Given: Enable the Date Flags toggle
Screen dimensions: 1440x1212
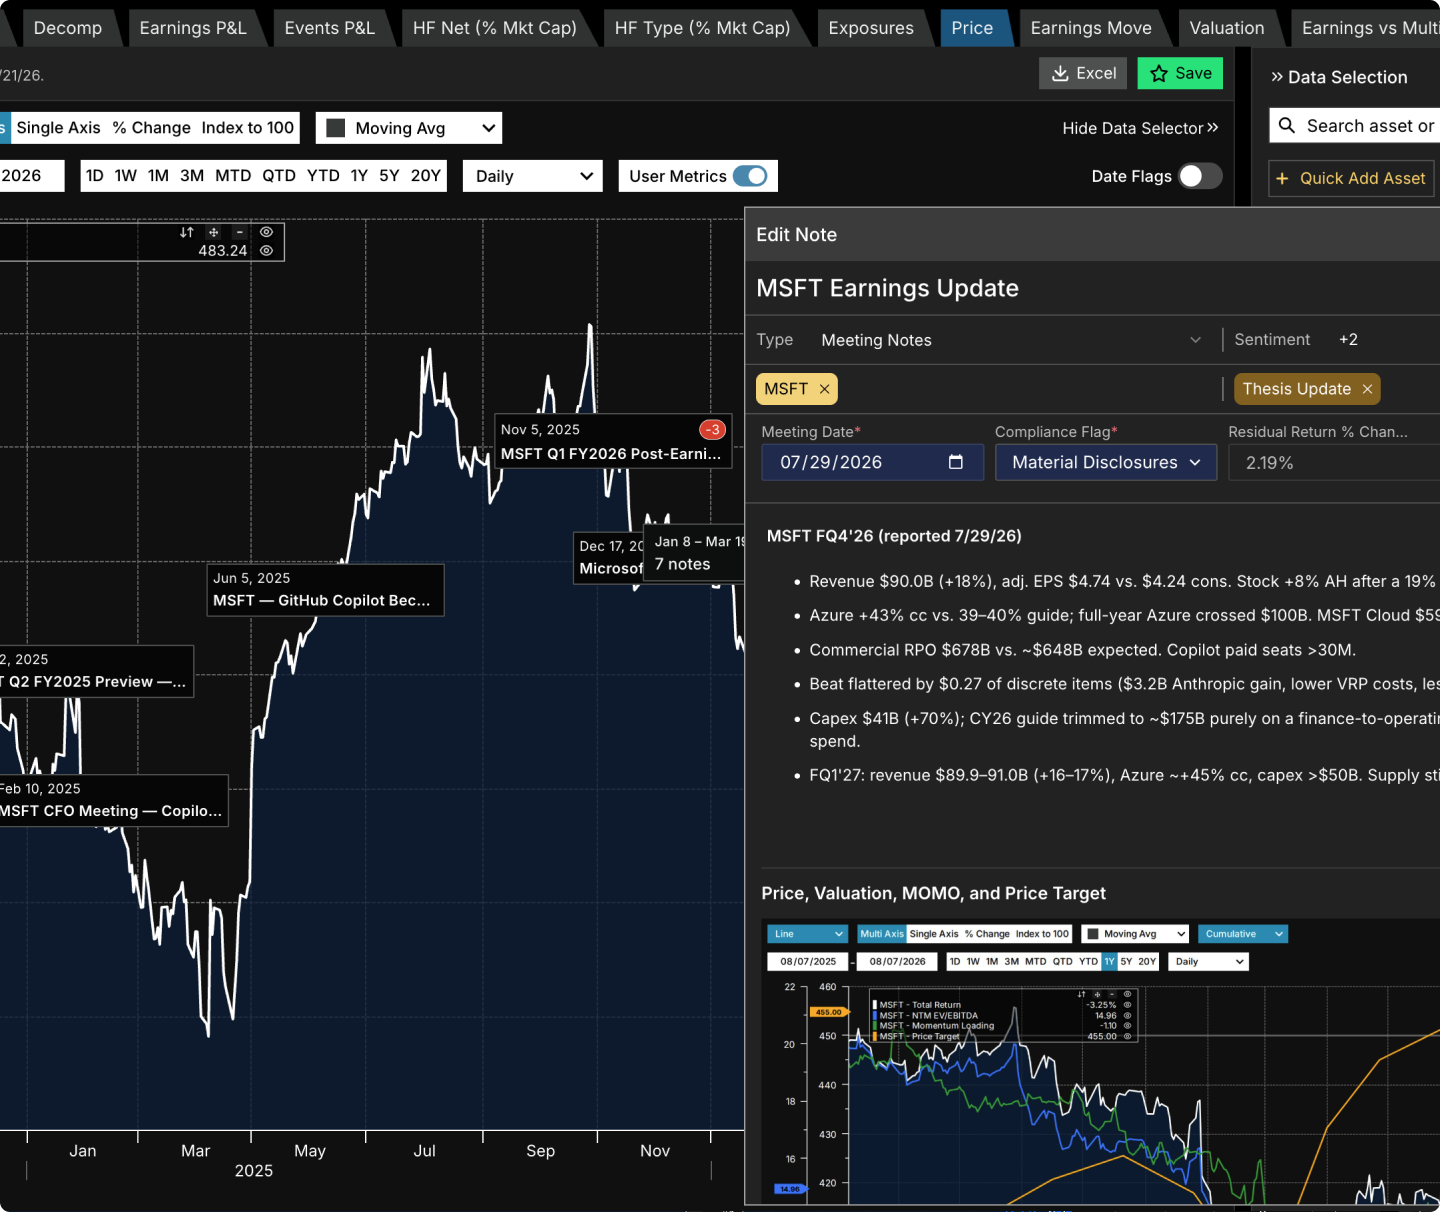Looking at the screenshot, I should 1200,176.
